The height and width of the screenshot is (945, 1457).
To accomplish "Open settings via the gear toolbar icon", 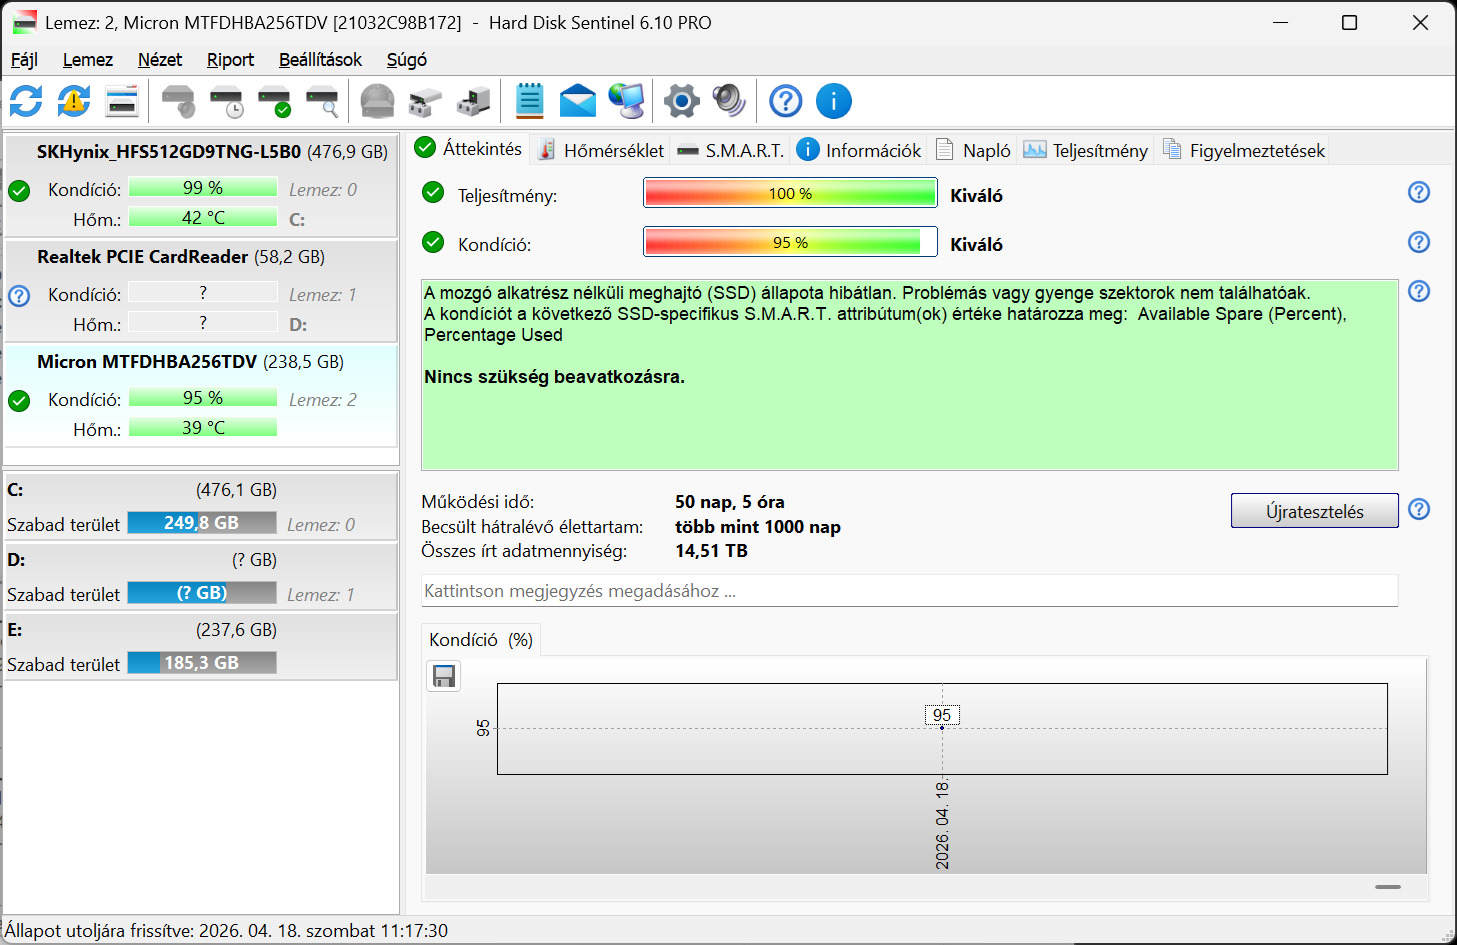I will click(x=682, y=101).
